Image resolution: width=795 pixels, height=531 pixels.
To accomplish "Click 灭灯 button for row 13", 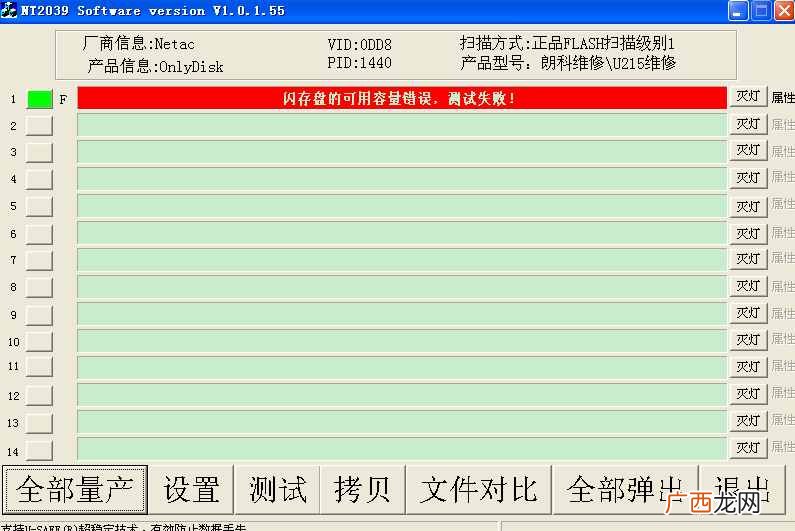I will pyautogui.click(x=748, y=421).
